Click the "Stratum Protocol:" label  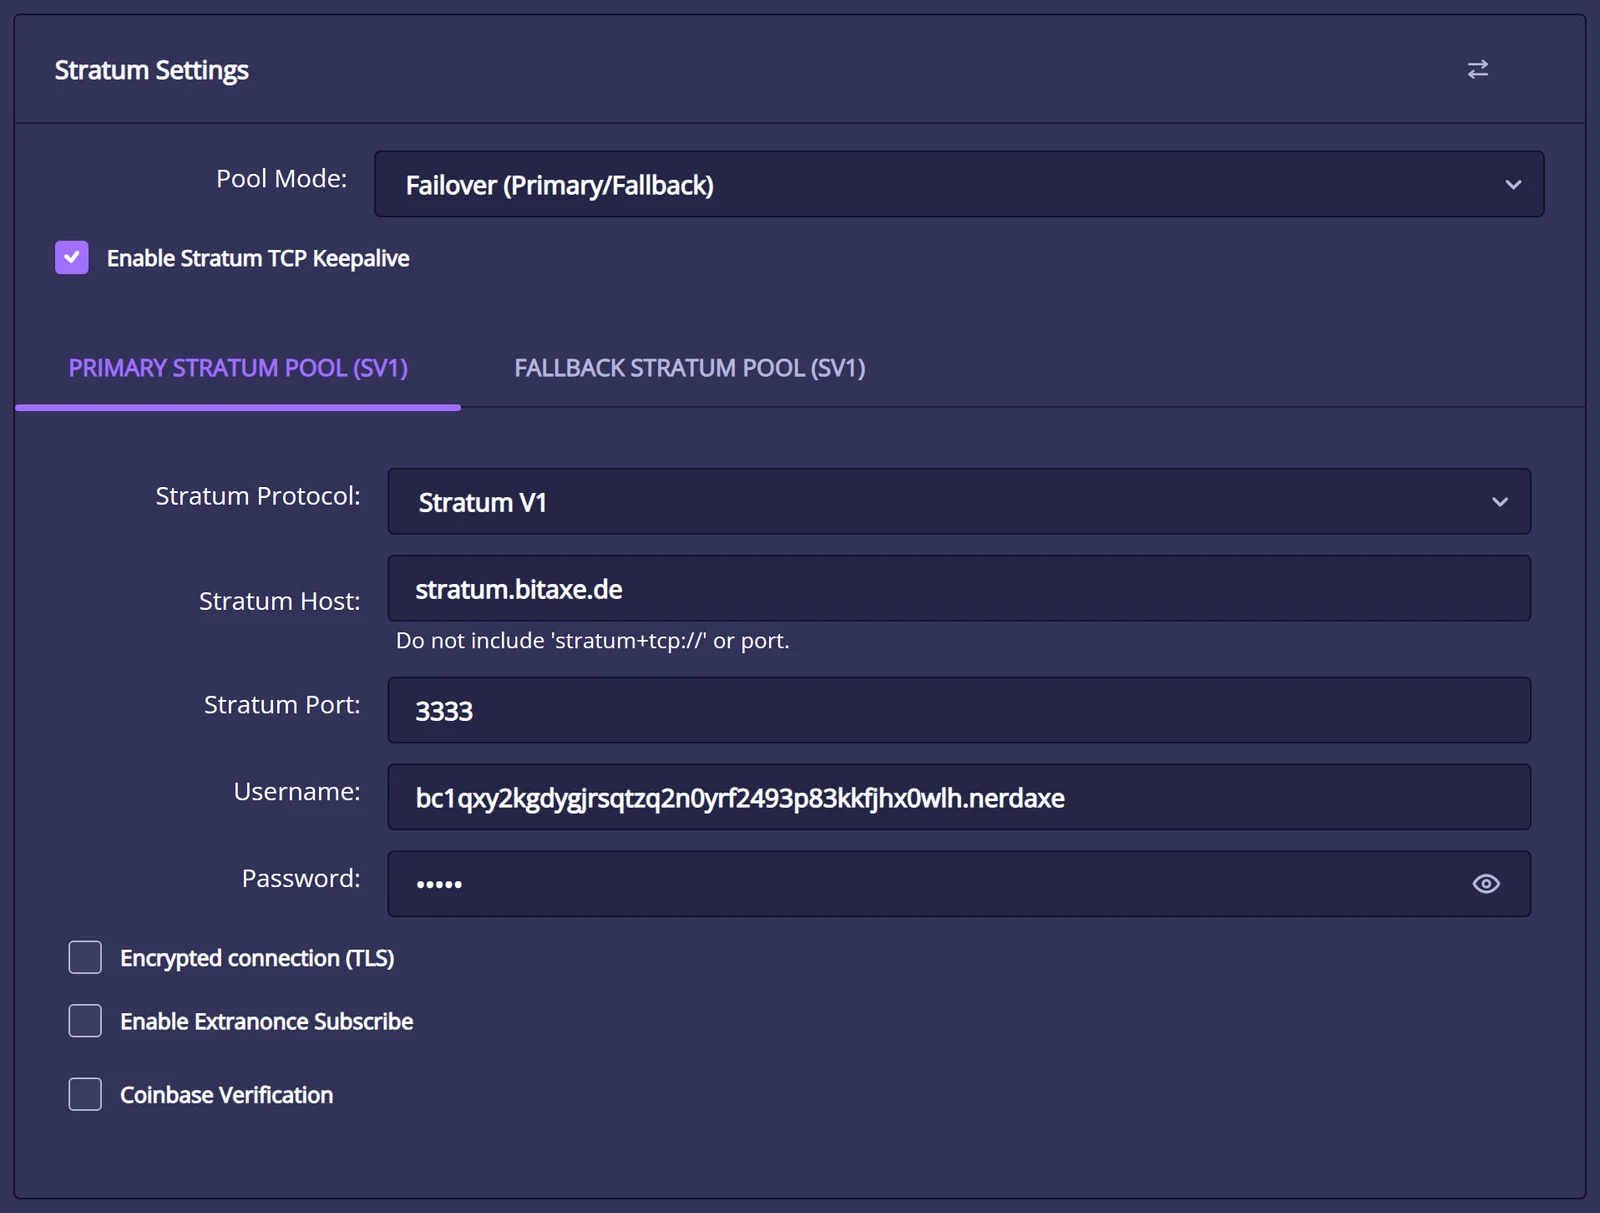coord(257,496)
